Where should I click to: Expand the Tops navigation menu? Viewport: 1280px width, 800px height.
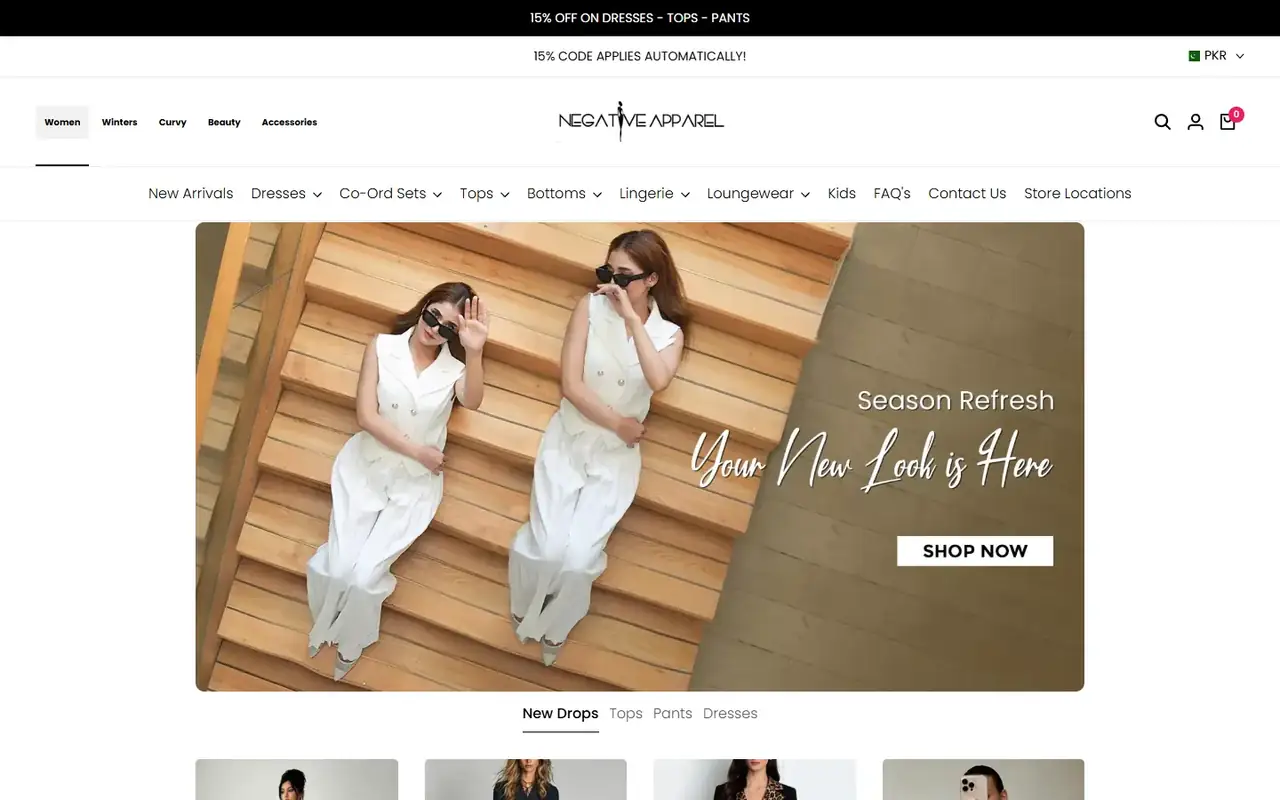point(484,193)
